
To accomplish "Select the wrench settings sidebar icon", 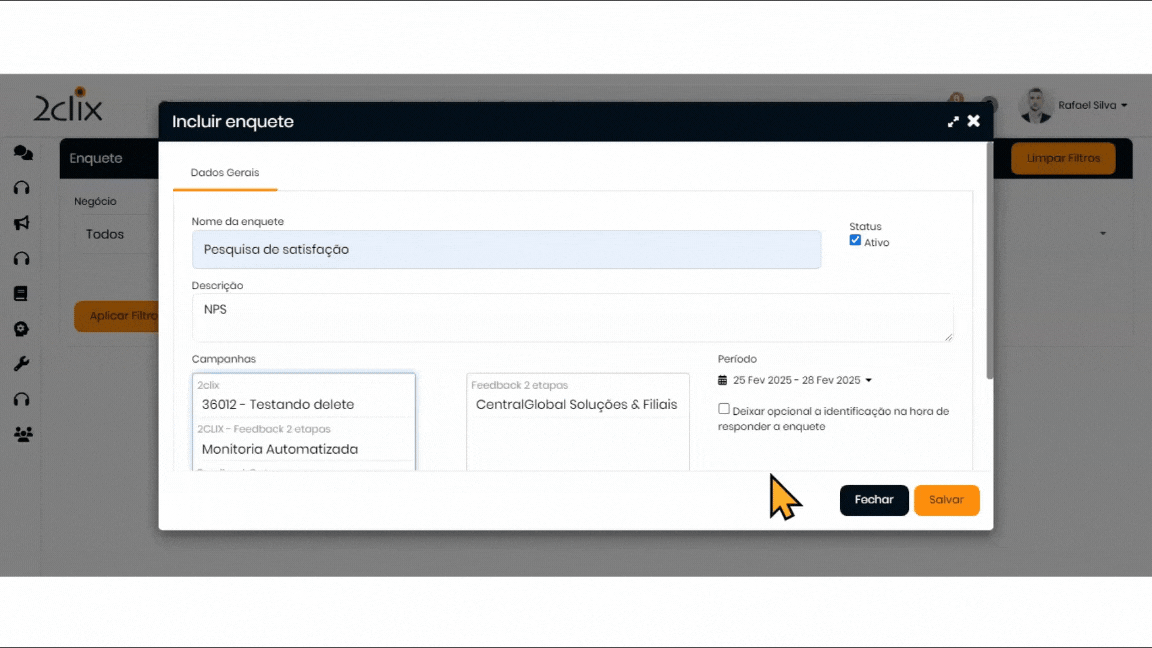I will click(x=21, y=364).
